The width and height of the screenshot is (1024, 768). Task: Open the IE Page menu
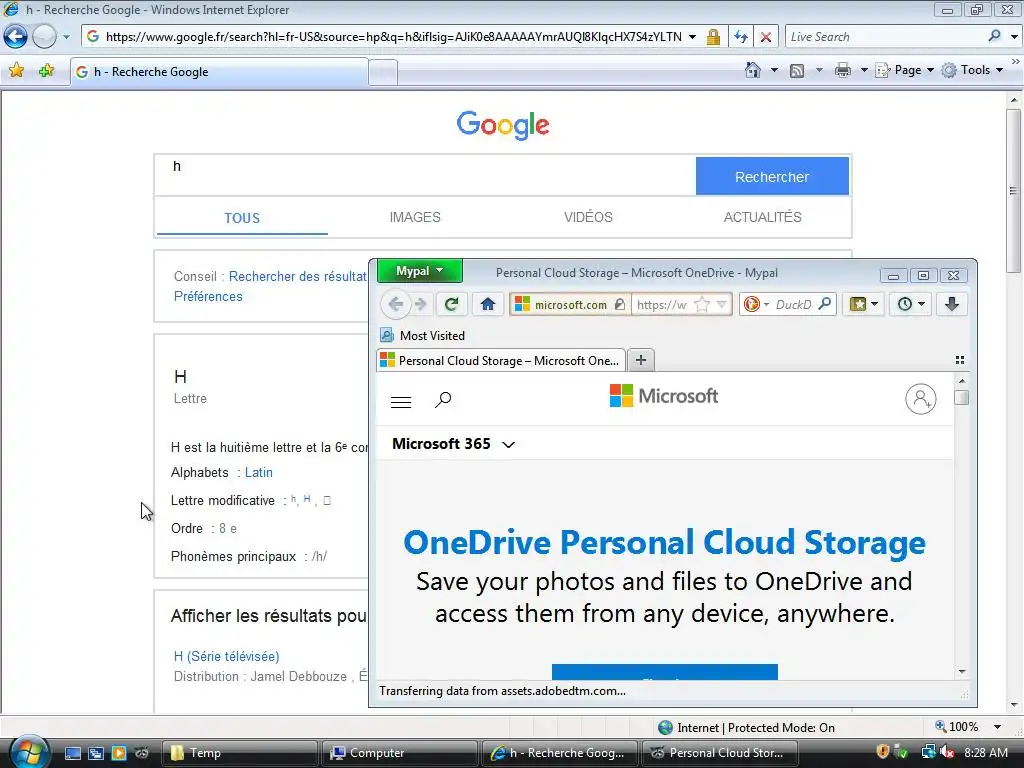[904, 70]
